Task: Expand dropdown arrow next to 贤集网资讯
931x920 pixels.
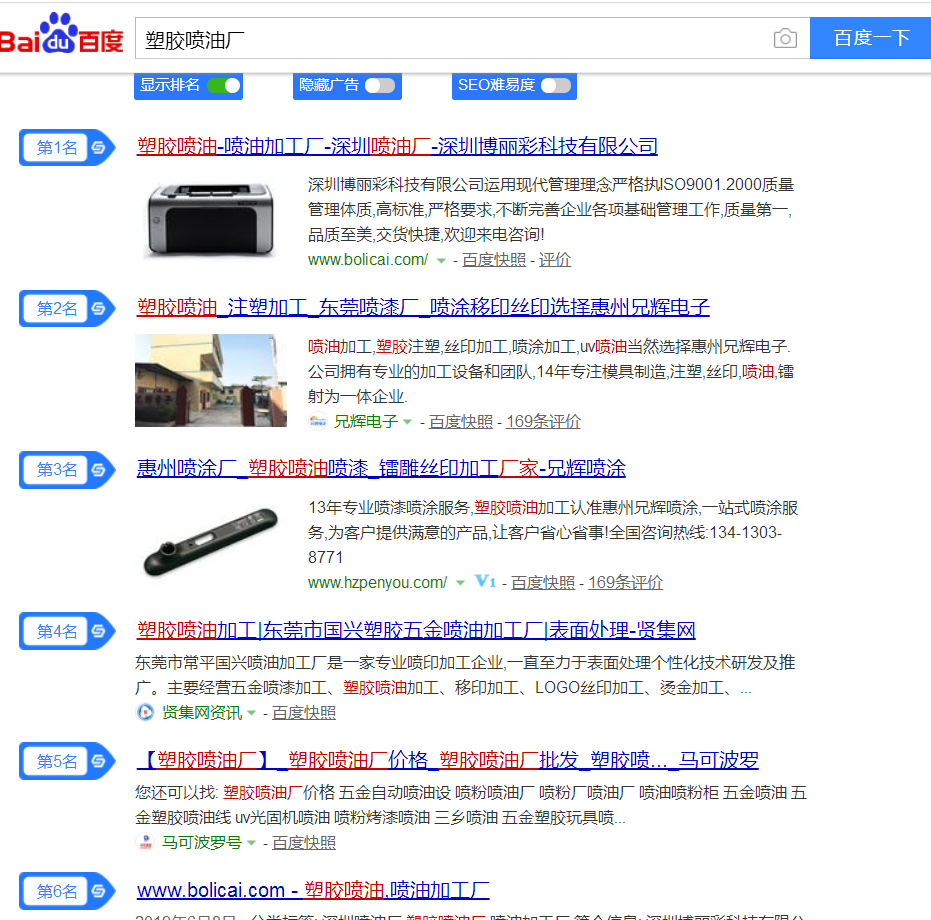Action: (x=251, y=713)
